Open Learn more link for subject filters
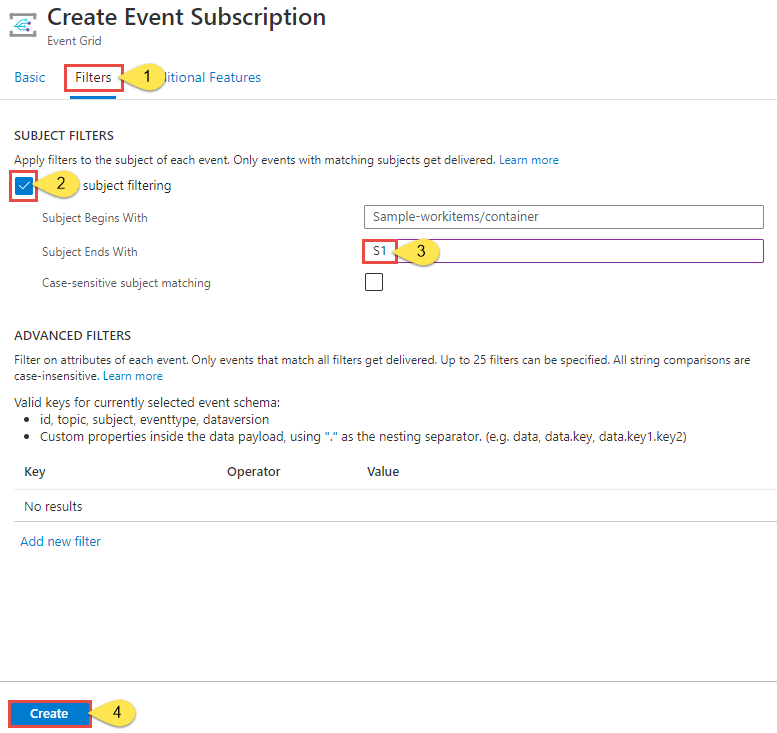777x733 pixels. coord(529,160)
